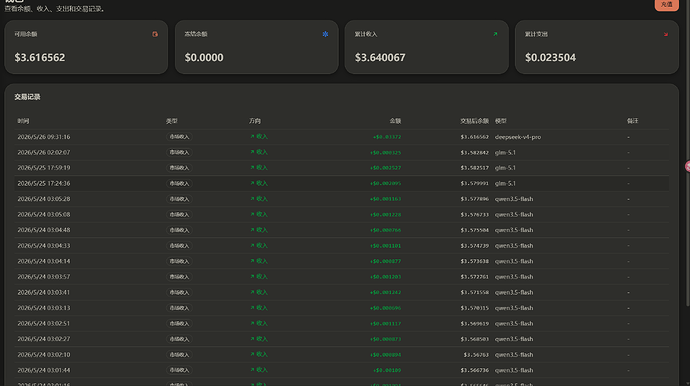
Task: Select timestamp 2026/5/25 17:59:19
Action: click(44, 168)
